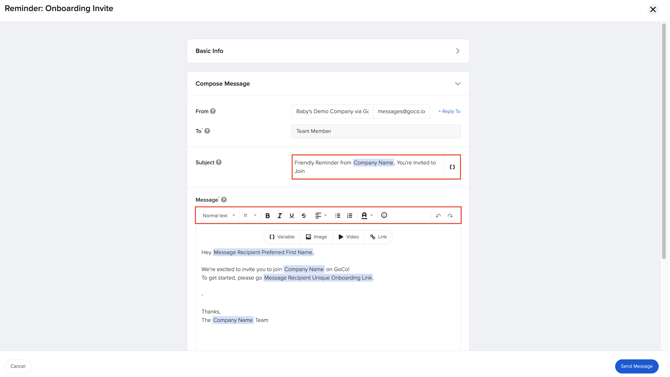Open the text alignment options
This screenshot has width=670, height=377.
(320, 215)
